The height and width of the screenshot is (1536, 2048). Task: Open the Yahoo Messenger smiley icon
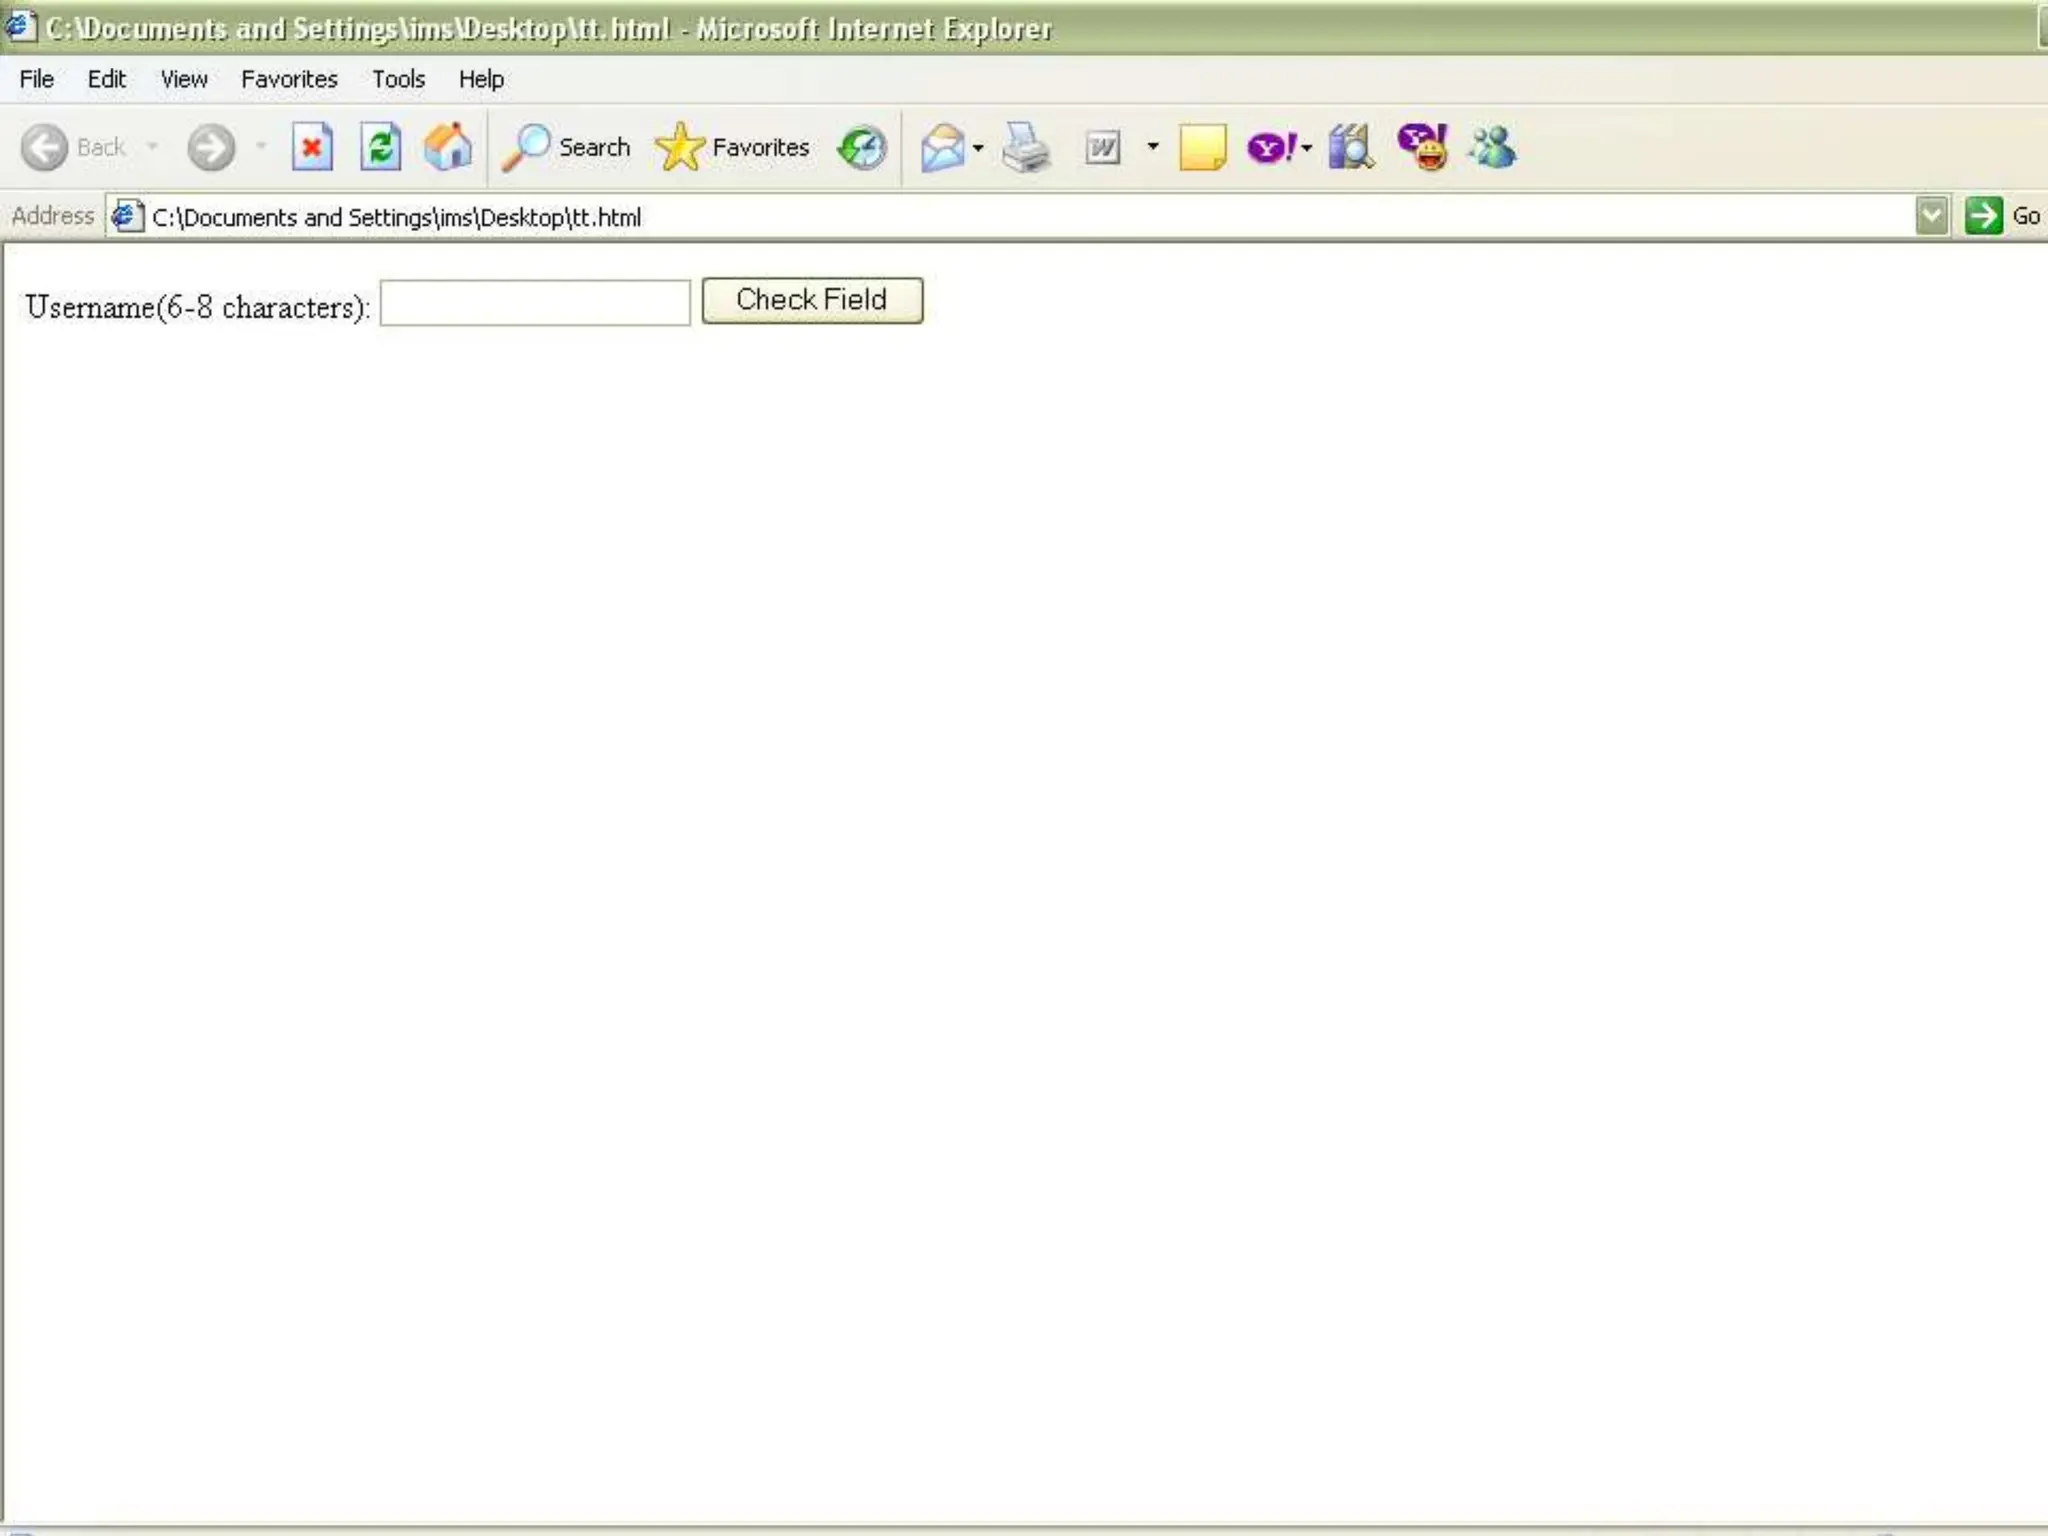coord(1422,148)
